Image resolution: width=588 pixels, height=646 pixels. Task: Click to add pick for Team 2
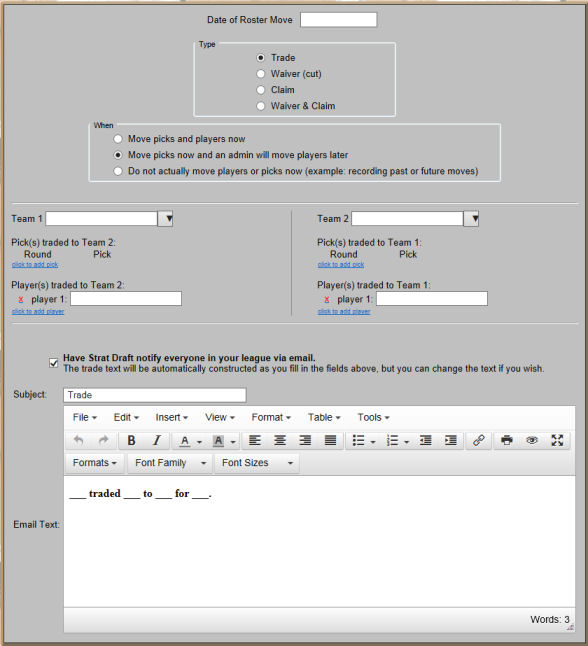click(x=341, y=264)
